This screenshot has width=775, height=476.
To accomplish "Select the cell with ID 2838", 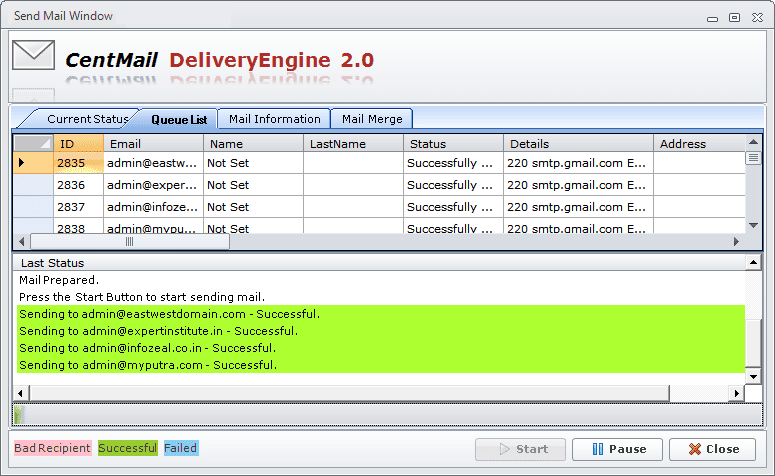I will 79,226.
